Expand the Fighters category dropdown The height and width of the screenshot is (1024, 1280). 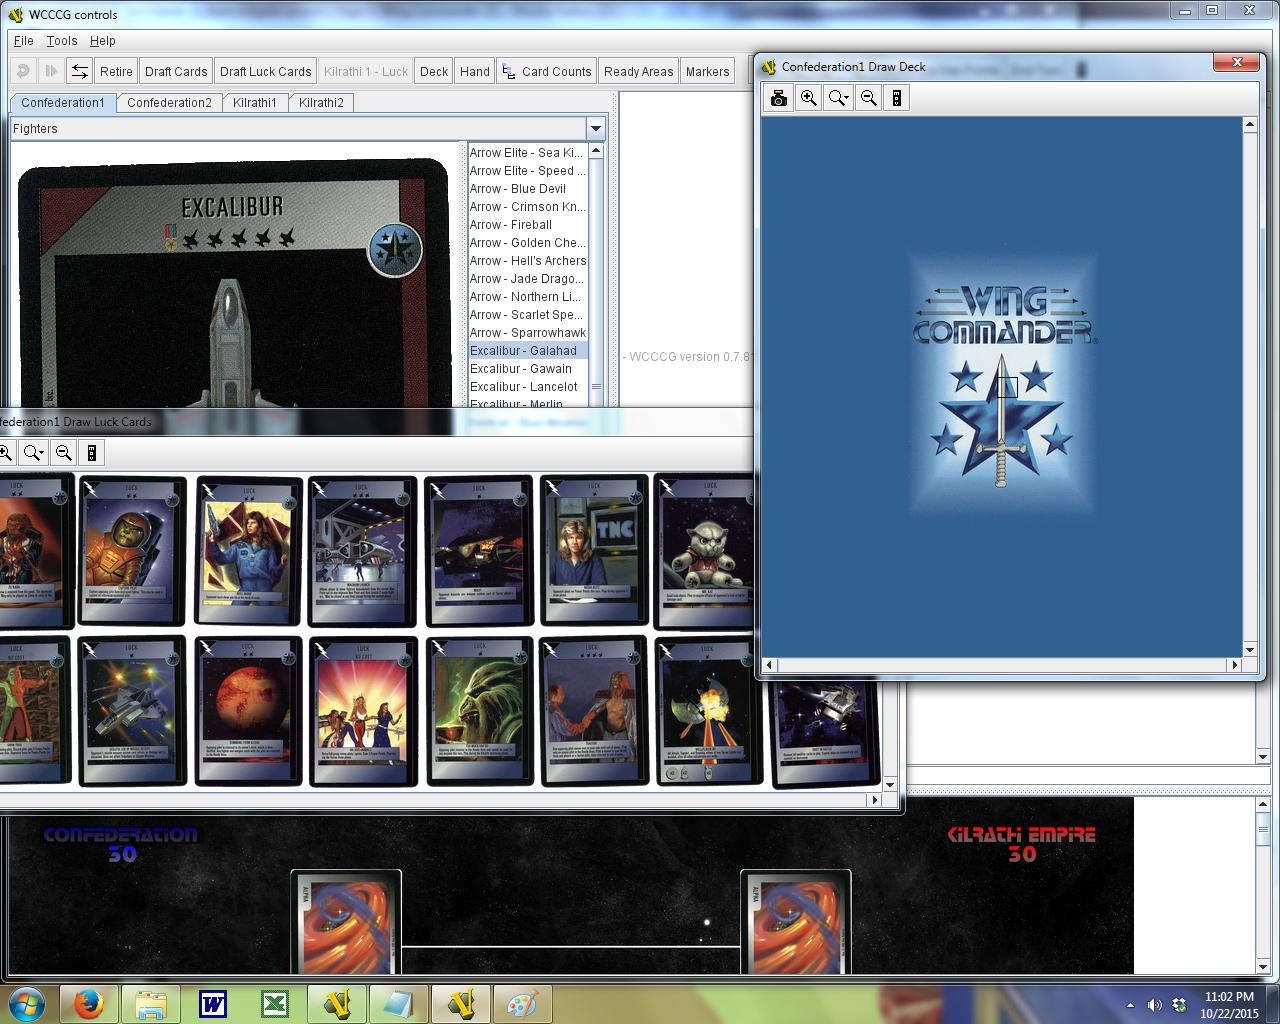click(x=596, y=129)
